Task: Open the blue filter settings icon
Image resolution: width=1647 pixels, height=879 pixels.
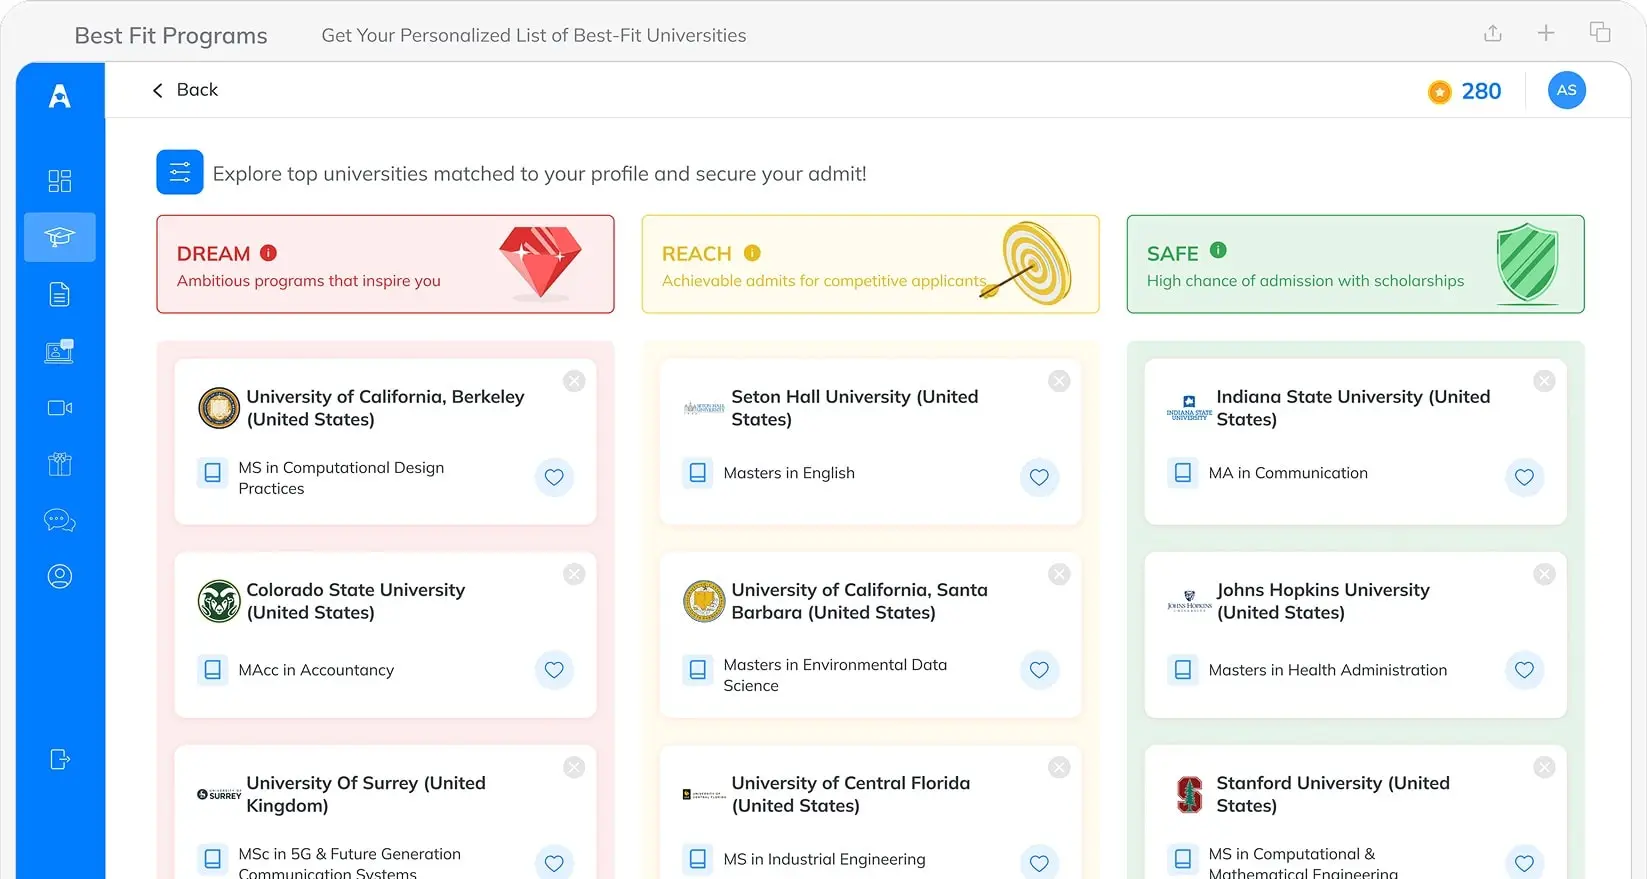Action: click(x=180, y=172)
